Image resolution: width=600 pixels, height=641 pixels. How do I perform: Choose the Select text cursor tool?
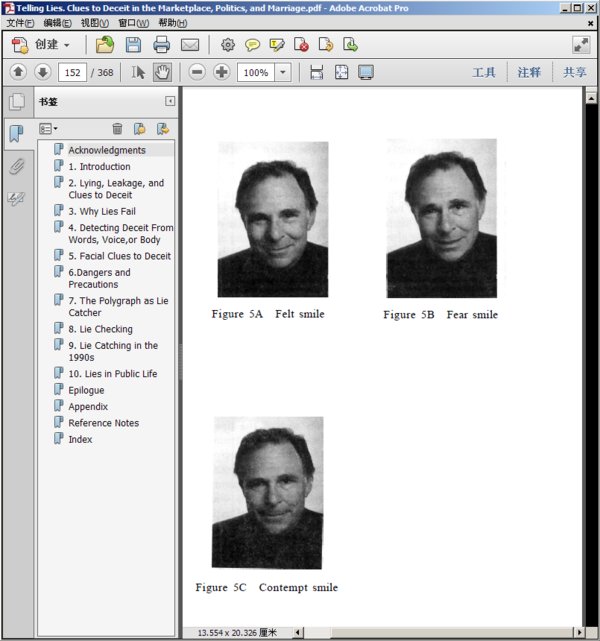click(x=138, y=72)
